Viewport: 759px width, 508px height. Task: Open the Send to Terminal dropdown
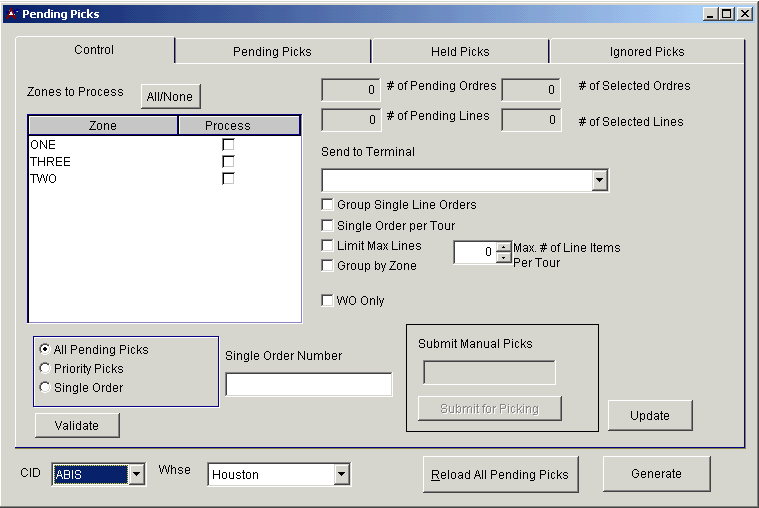click(x=599, y=181)
